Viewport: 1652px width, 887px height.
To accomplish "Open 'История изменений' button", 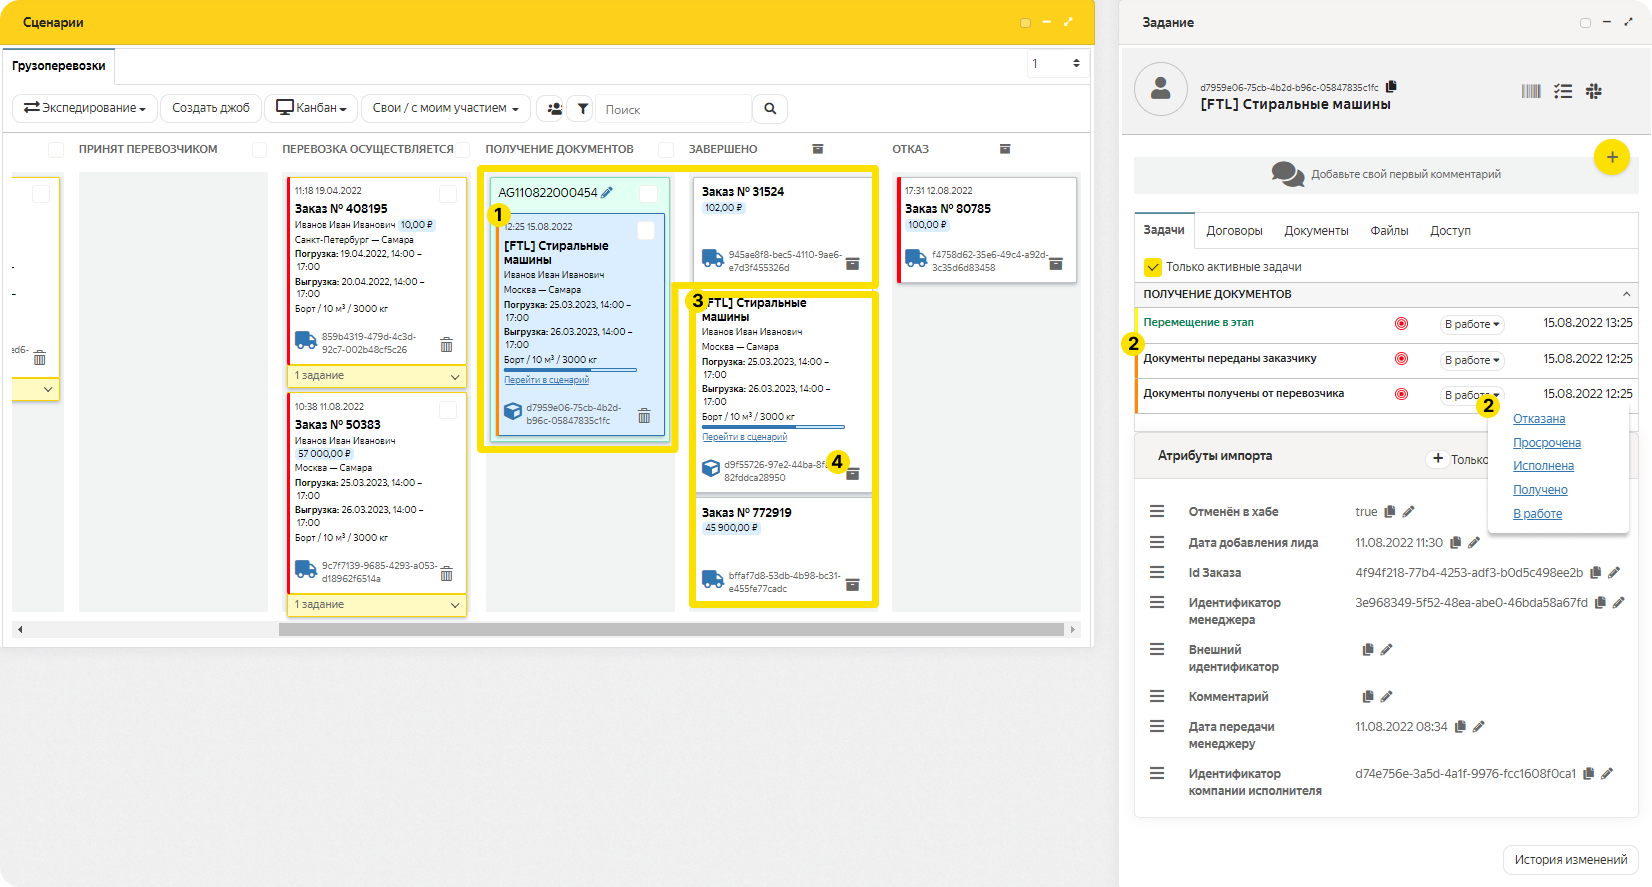I will coord(1570,860).
